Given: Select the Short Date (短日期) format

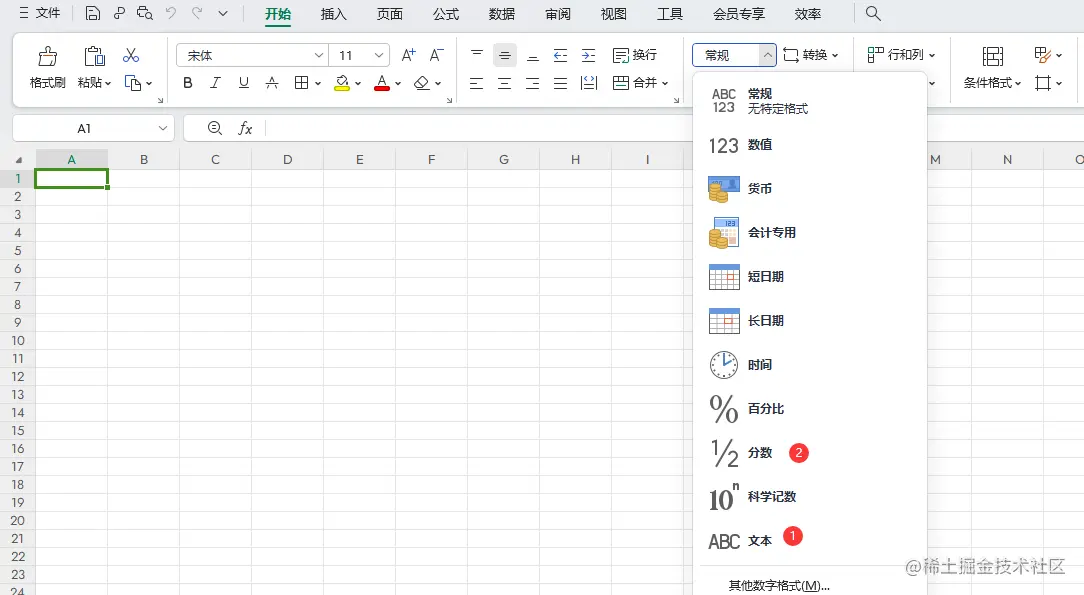Looking at the screenshot, I should coord(810,276).
